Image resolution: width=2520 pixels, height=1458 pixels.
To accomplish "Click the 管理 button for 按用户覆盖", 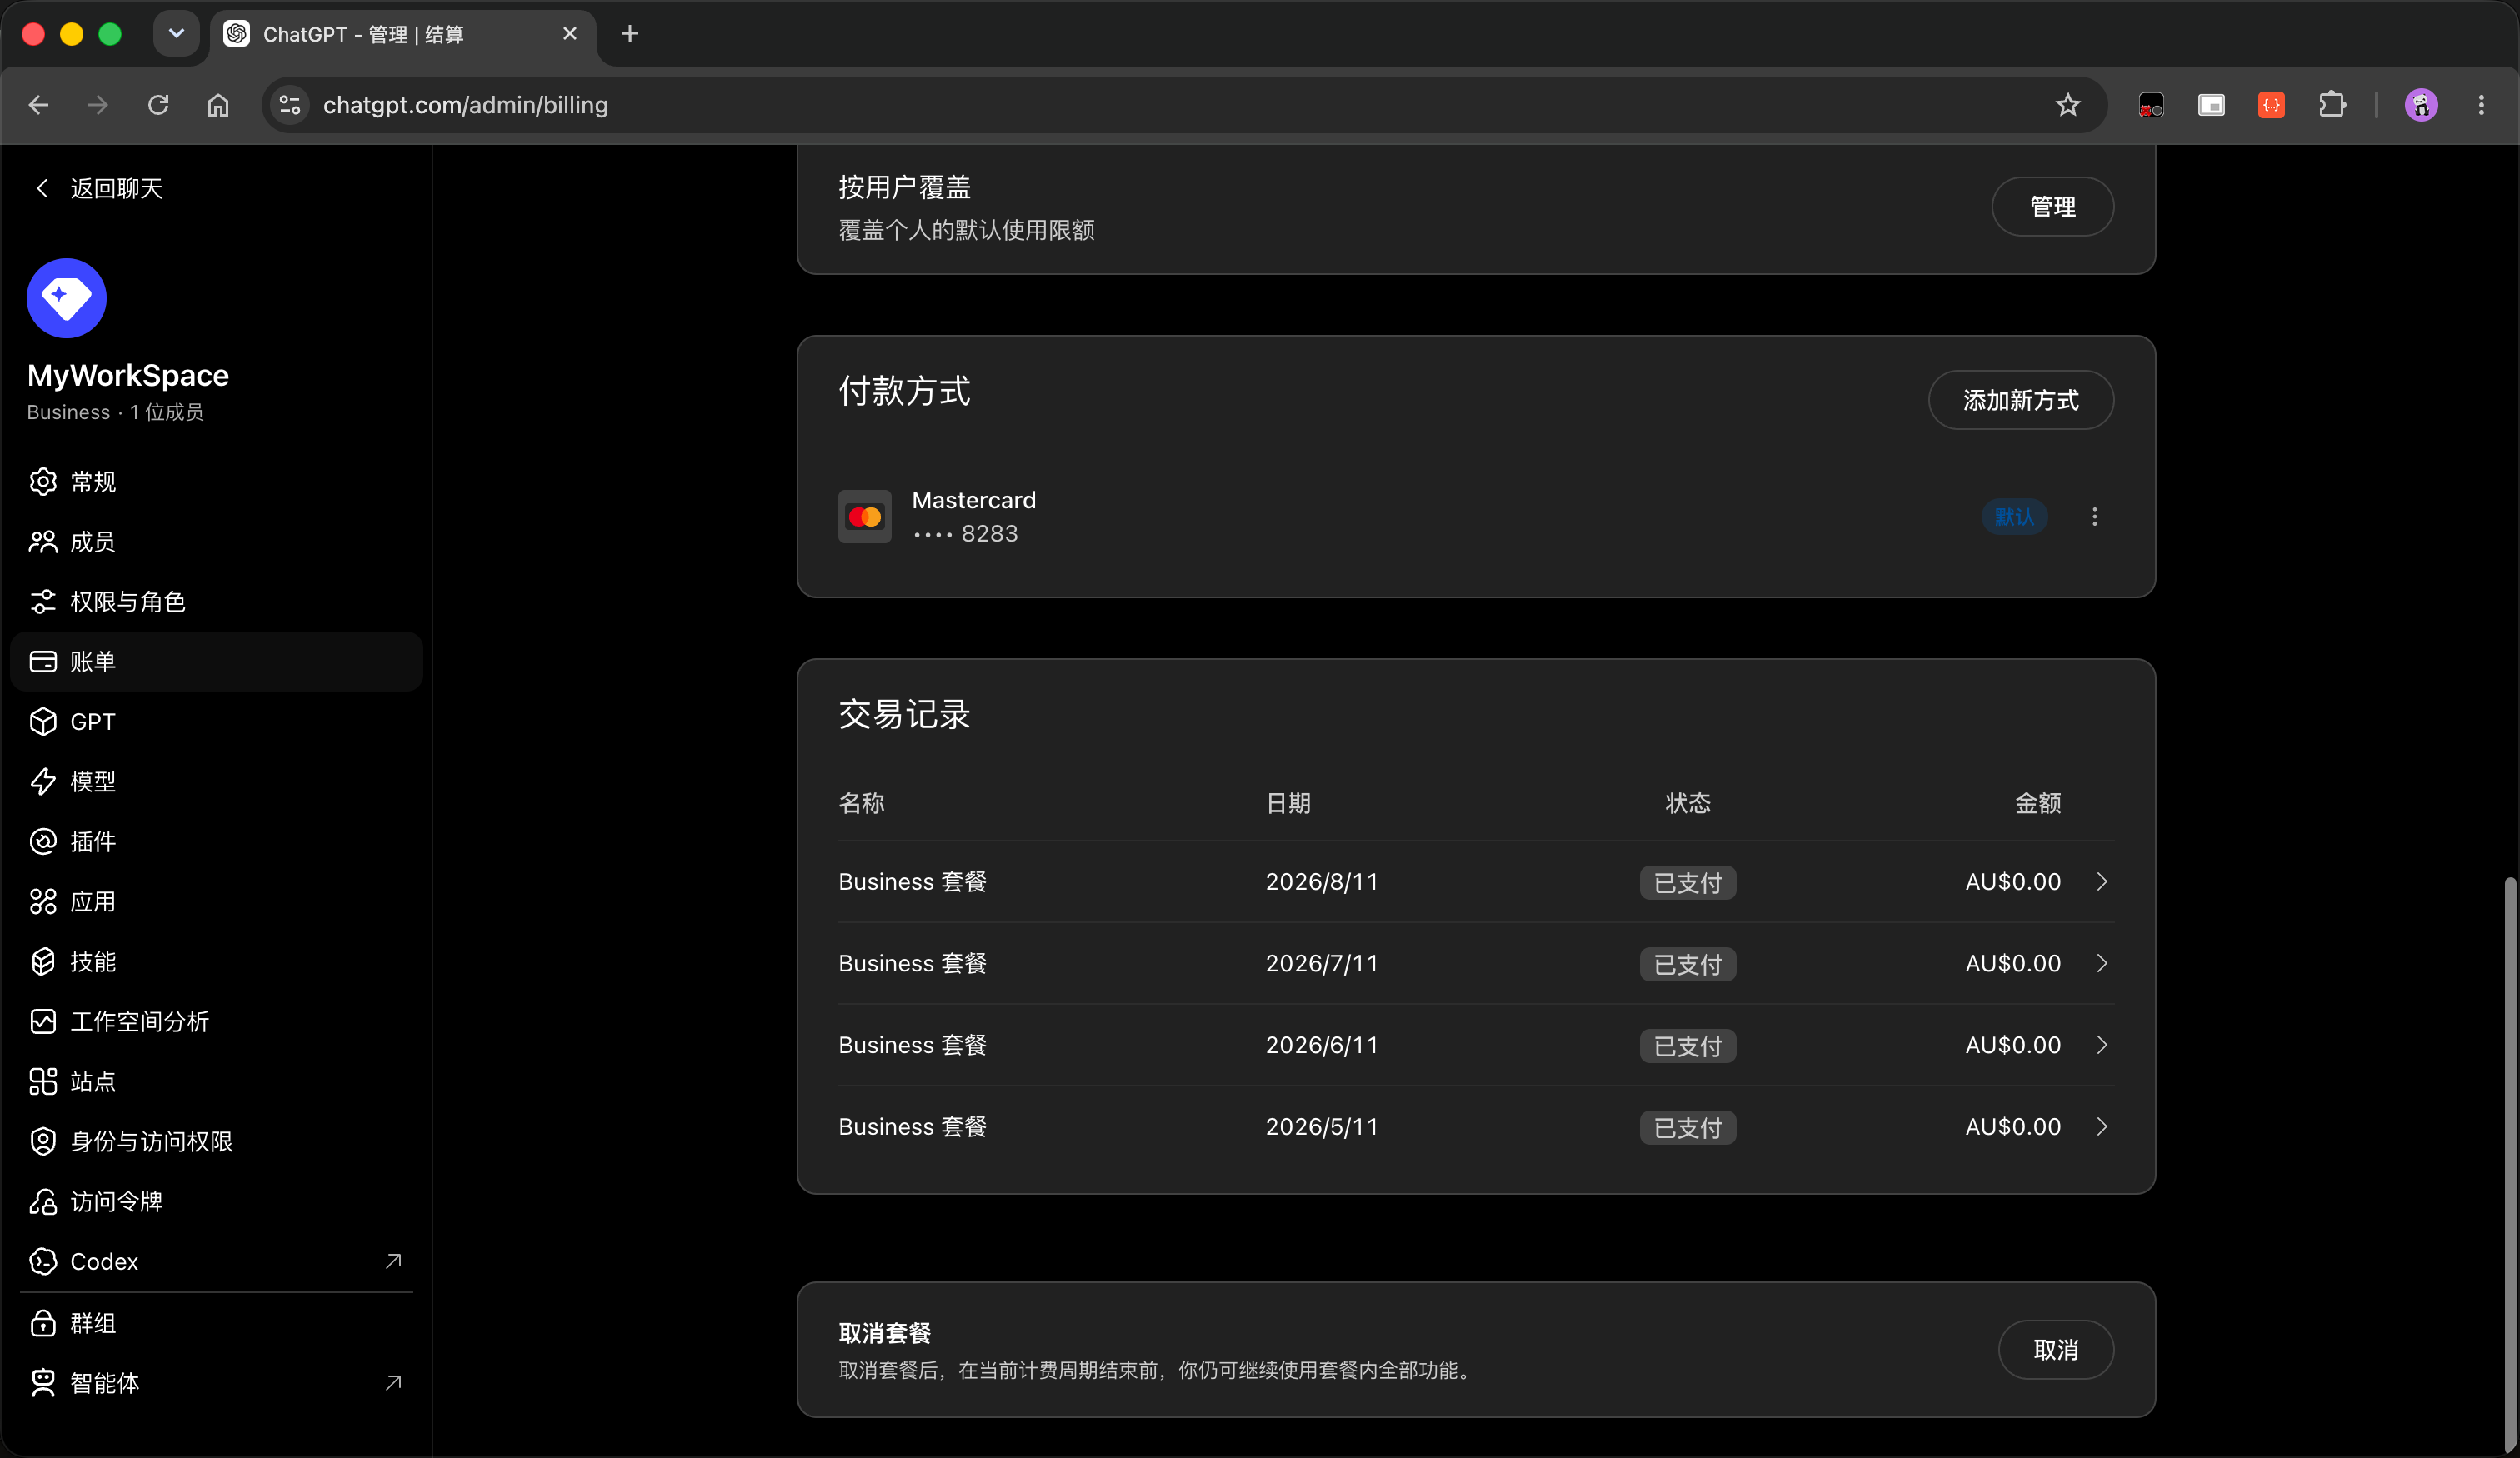I will (2053, 207).
